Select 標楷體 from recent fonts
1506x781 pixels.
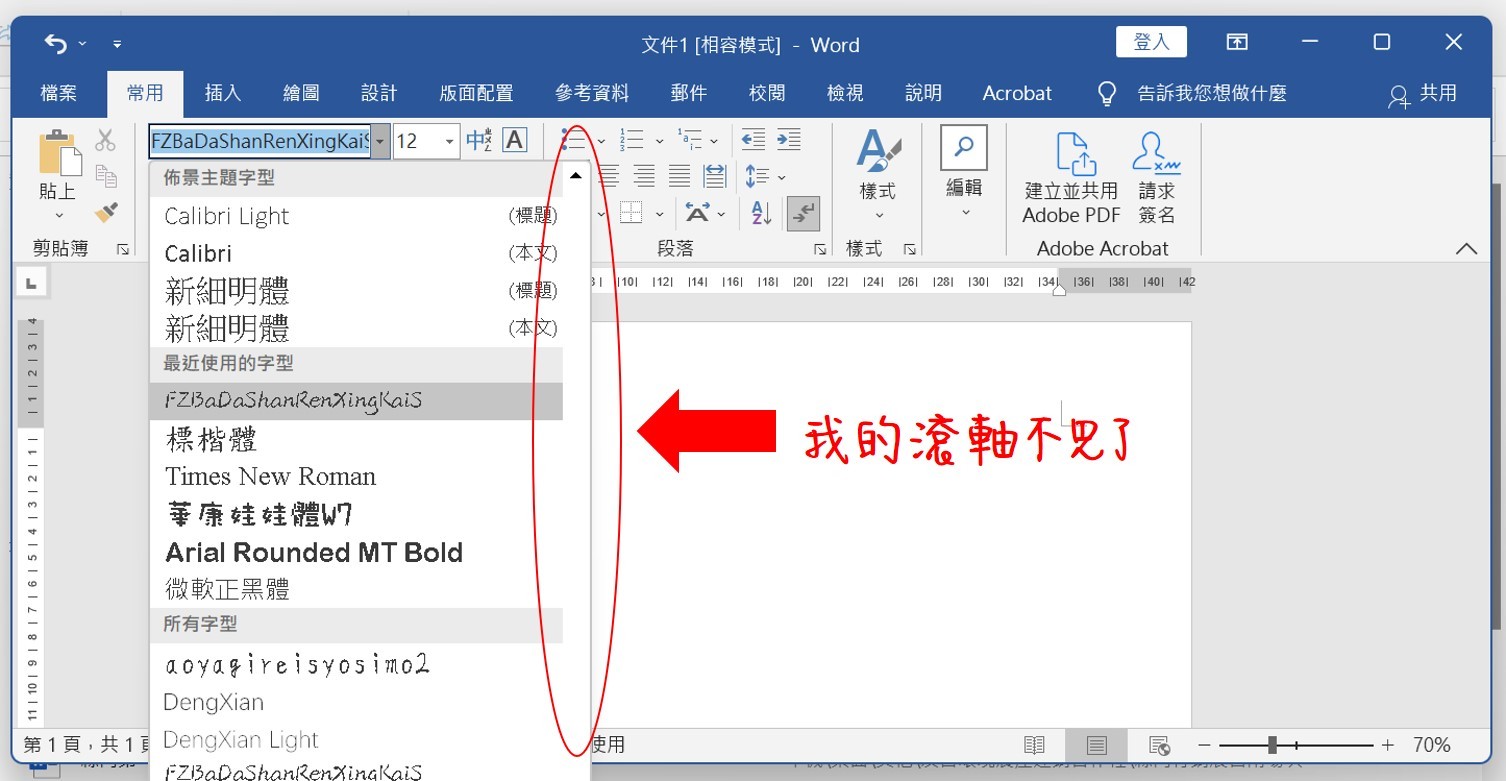pyautogui.click(x=356, y=438)
